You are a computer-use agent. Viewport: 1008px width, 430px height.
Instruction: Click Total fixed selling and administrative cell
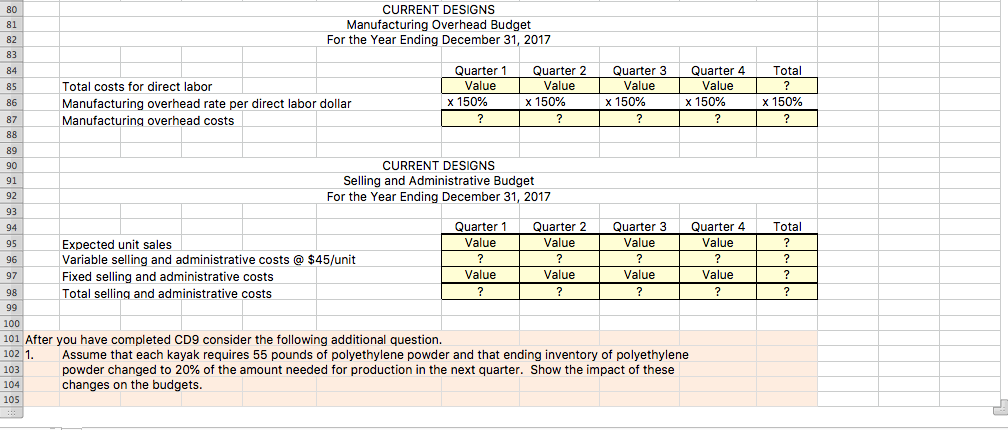(787, 276)
